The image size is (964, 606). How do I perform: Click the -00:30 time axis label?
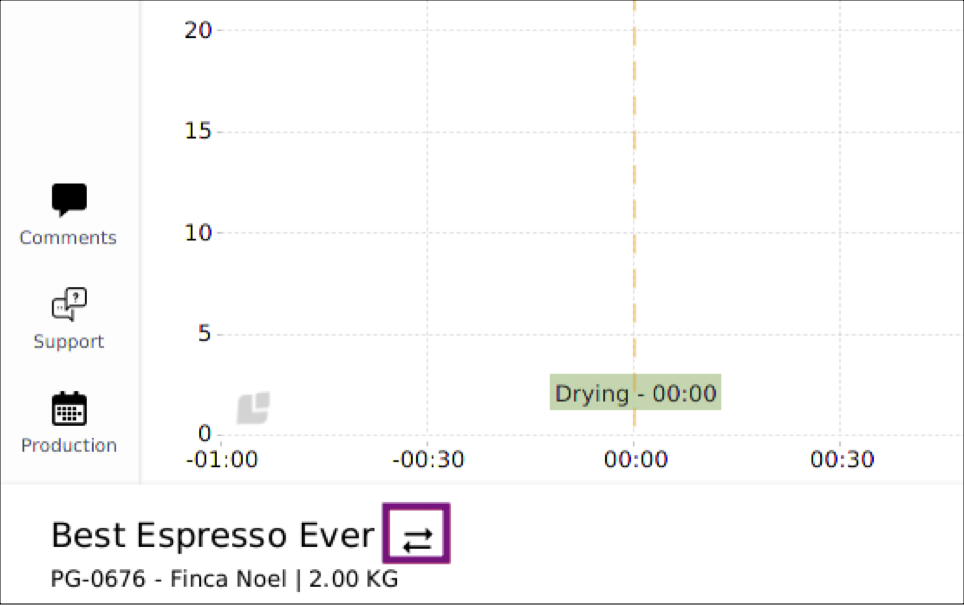click(x=429, y=460)
